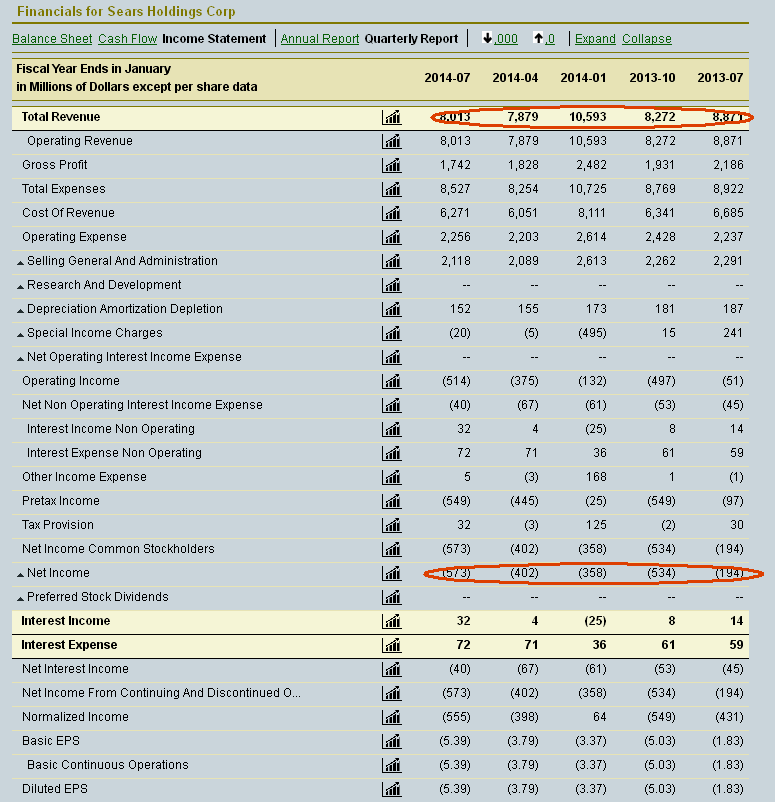Expand all rows via Expand link
The image size is (775, 802).
point(595,39)
